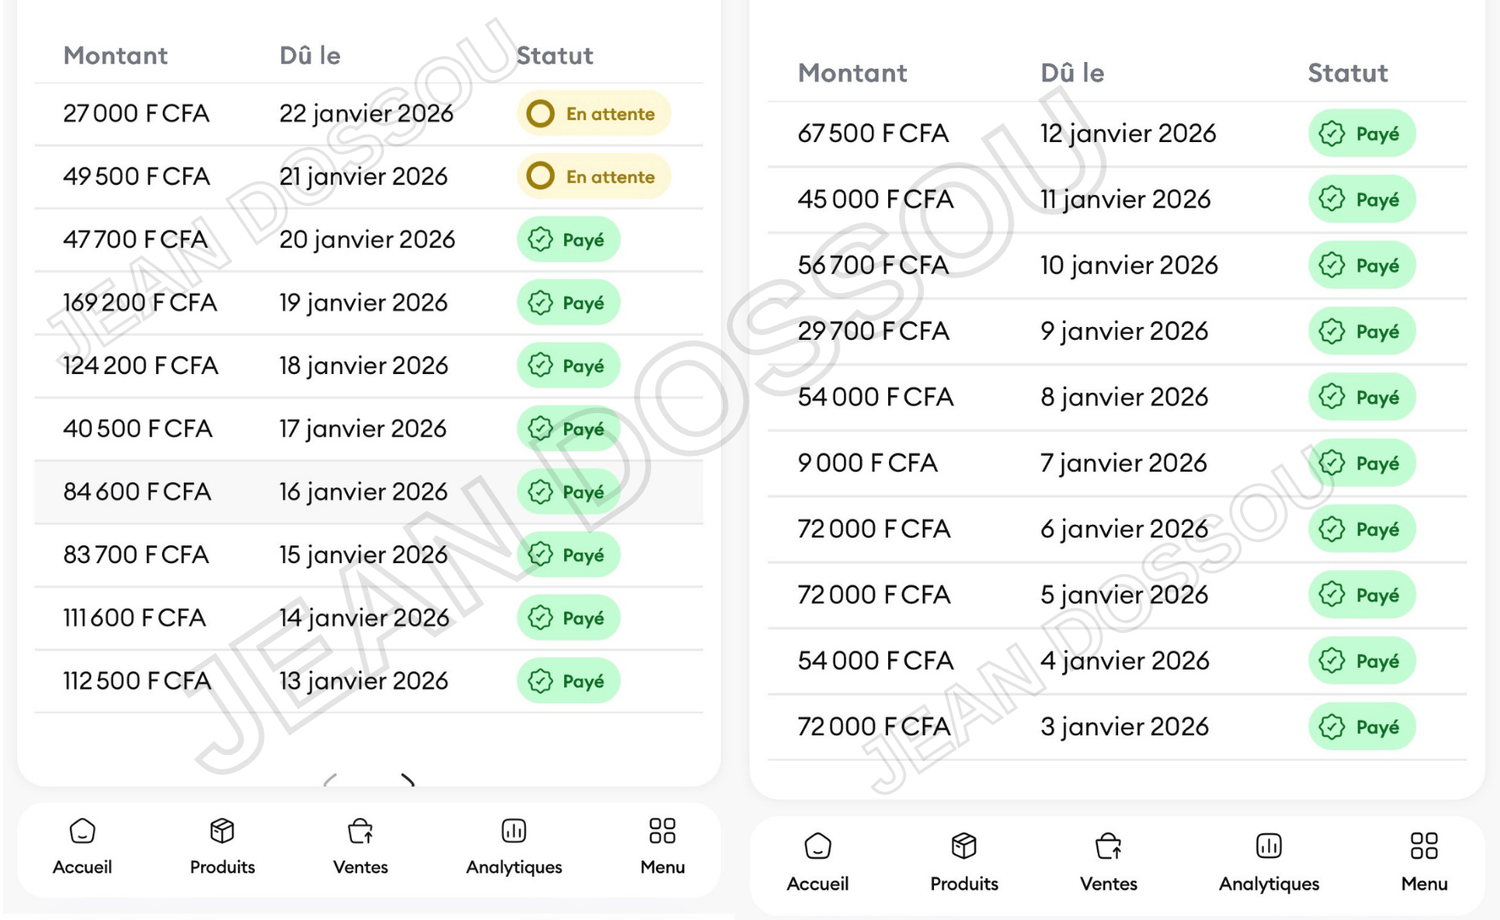Open the 169 200 F CFA payment row
Screen dimensions: 1500x920
click(x=368, y=303)
